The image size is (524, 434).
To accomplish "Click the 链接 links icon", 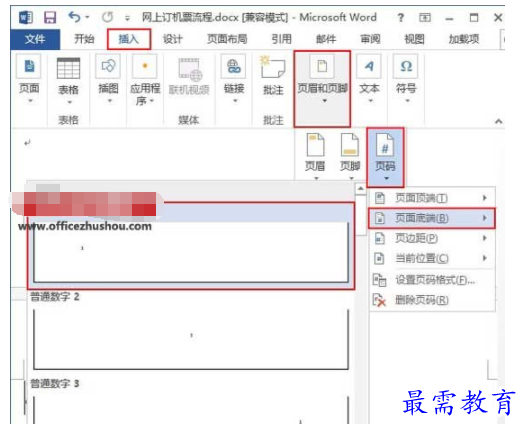I will click(x=234, y=66).
